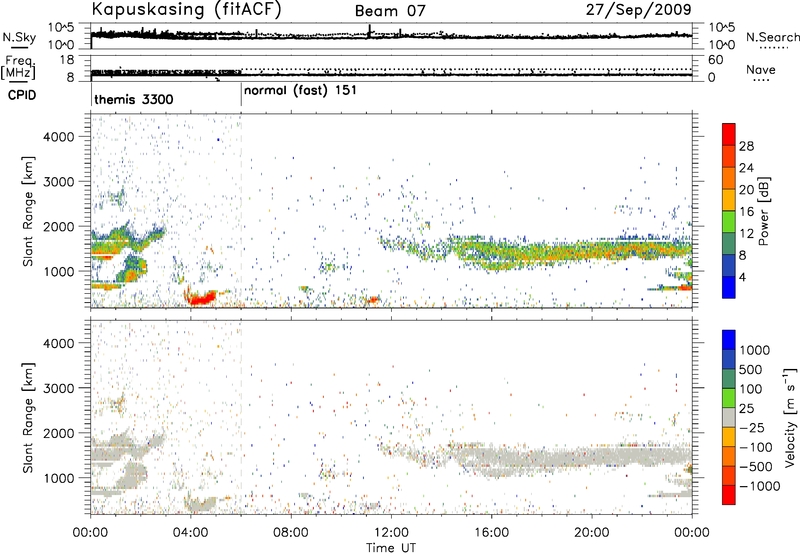
Task: Click the 10^5 left noise axis value
Action: point(61,28)
